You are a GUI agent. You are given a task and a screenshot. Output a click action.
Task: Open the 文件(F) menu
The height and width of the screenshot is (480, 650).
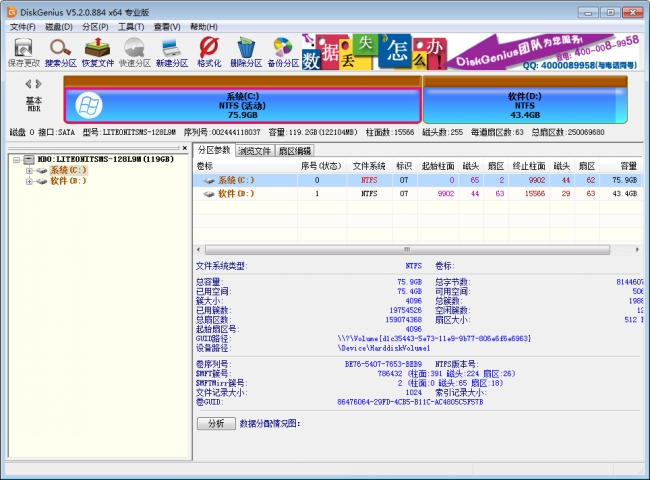pyautogui.click(x=23, y=27)
